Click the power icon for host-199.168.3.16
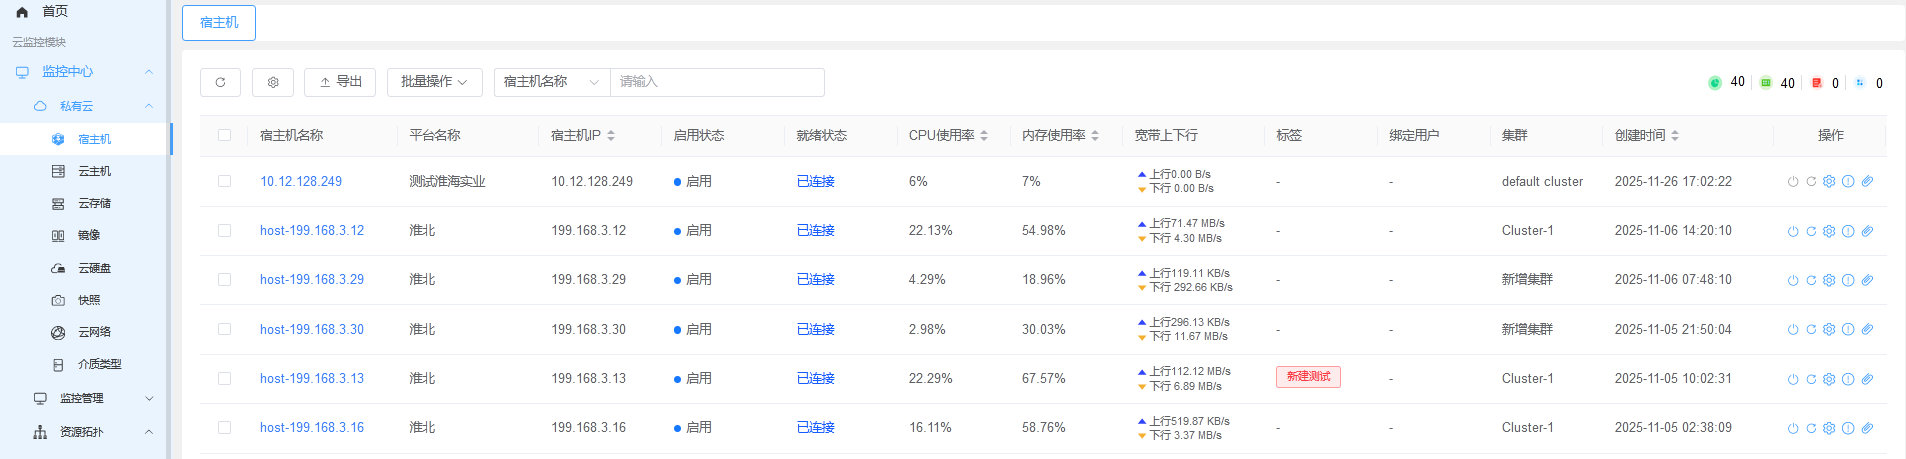The width and height of the screenshot is (1906, 459). coord(1793,428)
